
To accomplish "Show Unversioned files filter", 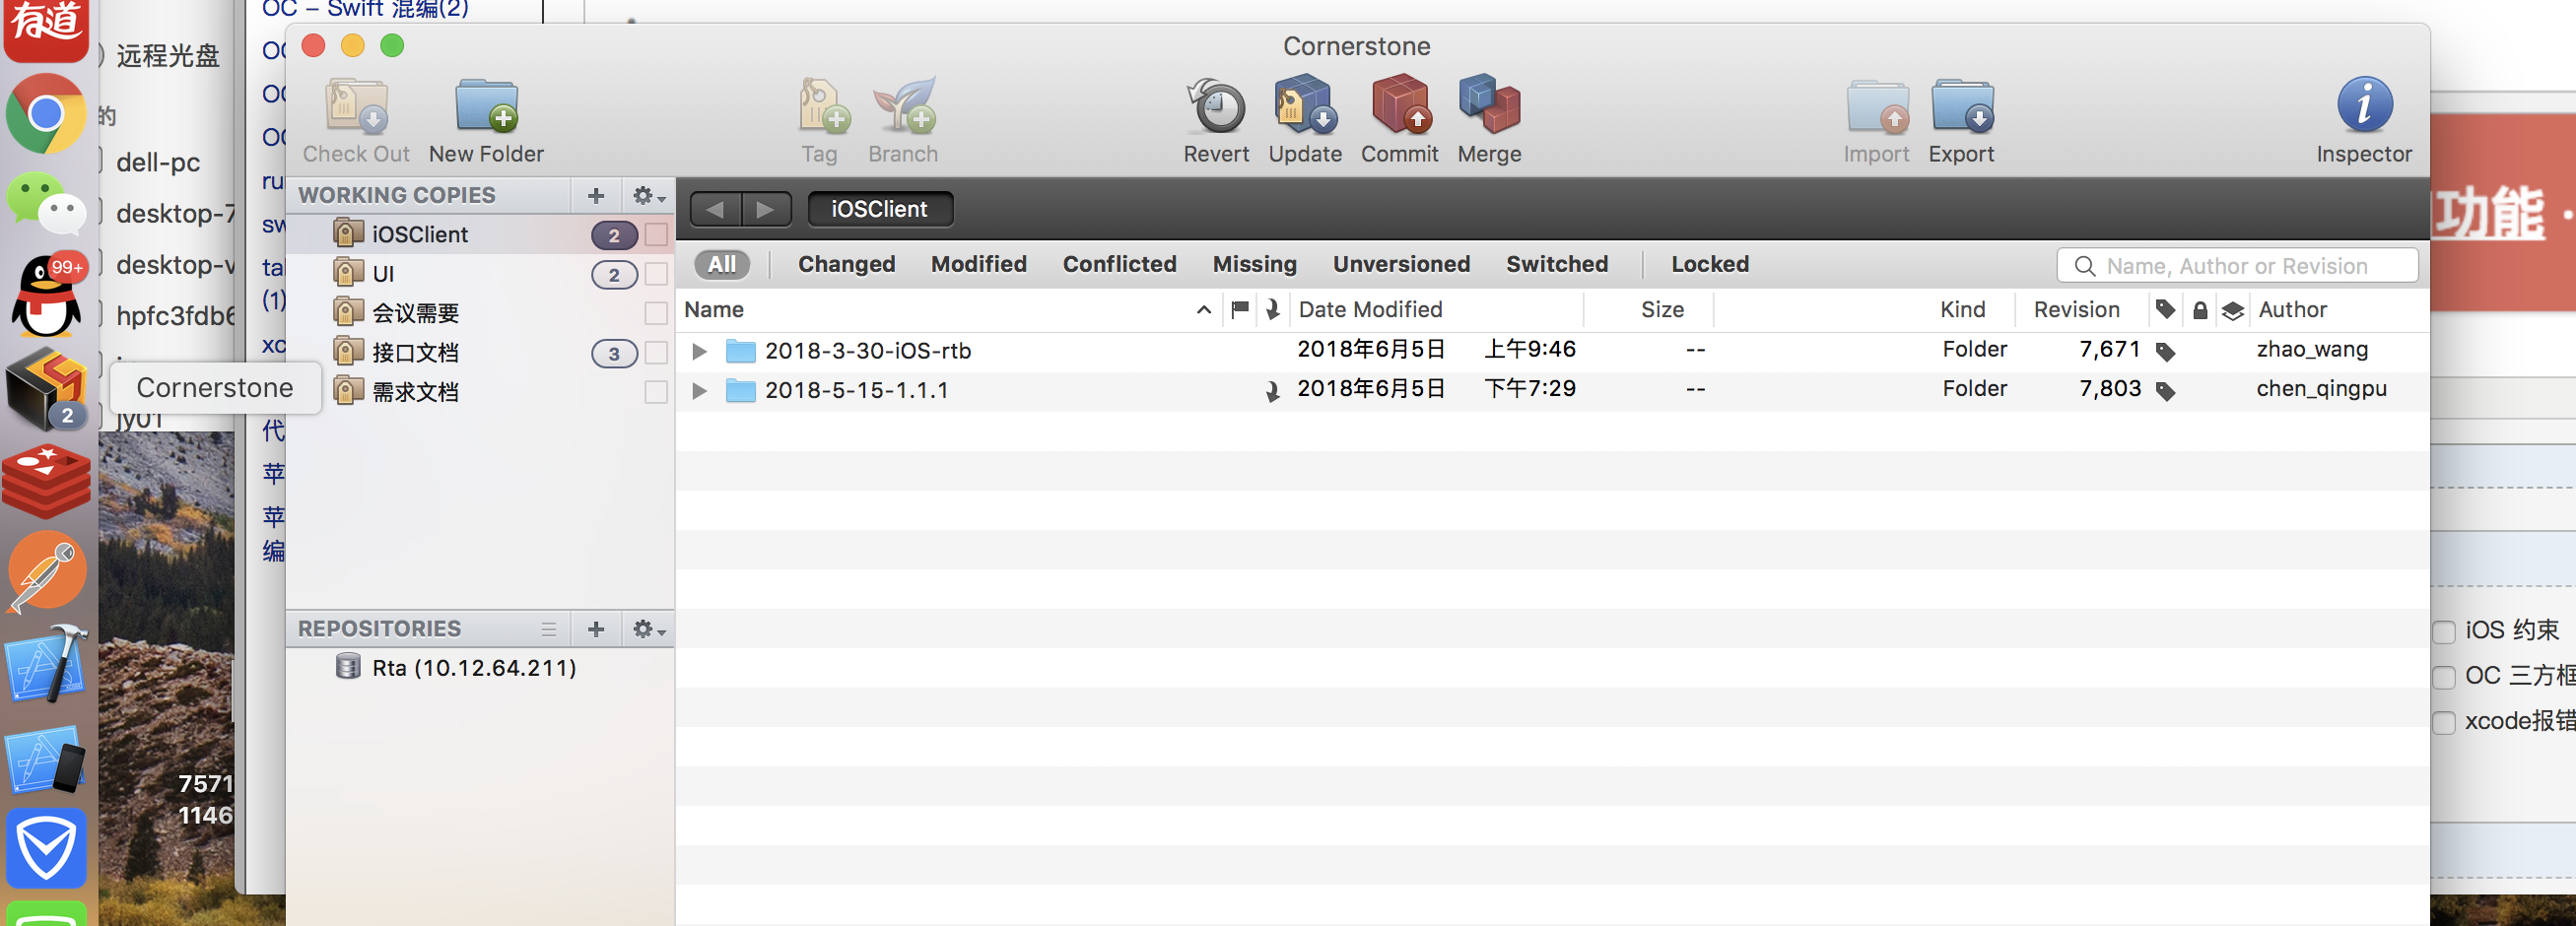I will [x=1401, y=264].
